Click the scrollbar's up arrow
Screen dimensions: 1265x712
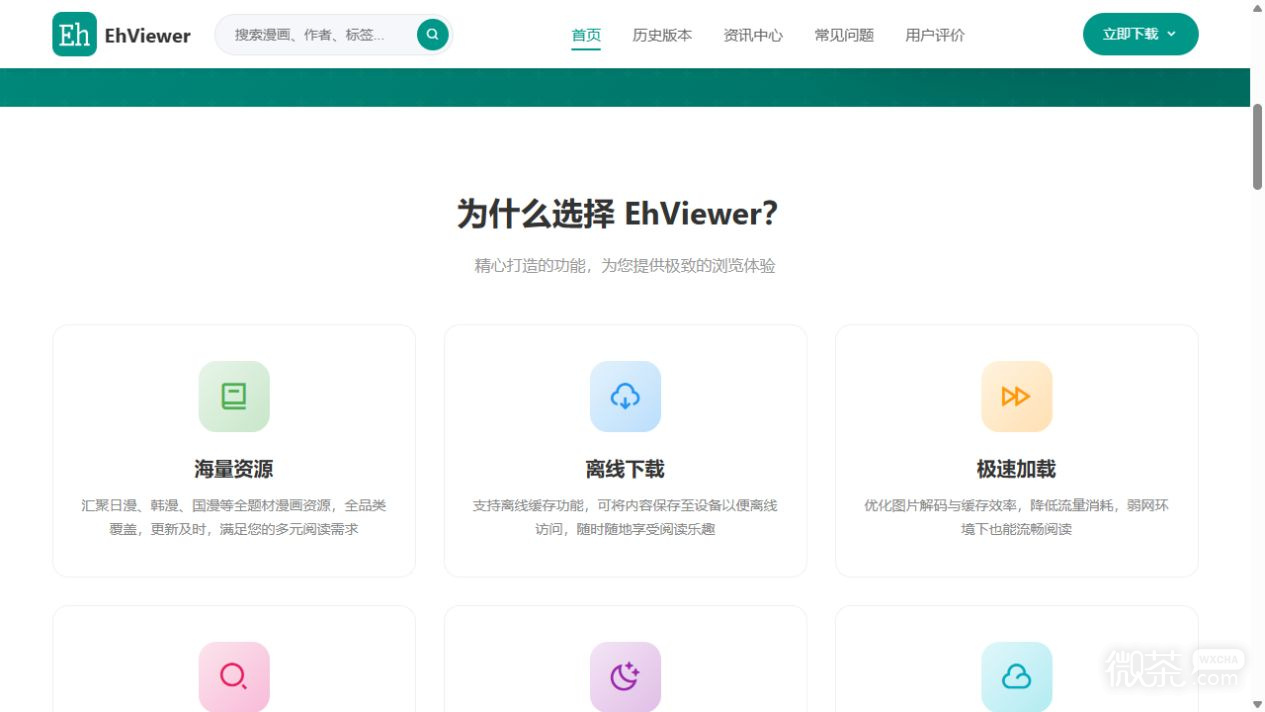(1257, 8)
